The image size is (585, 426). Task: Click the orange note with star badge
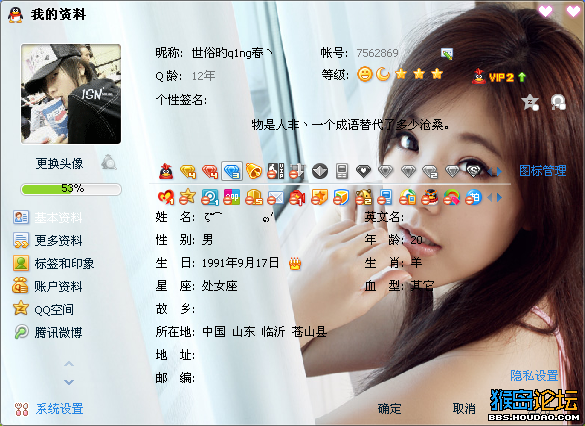(x=319, y=197)
